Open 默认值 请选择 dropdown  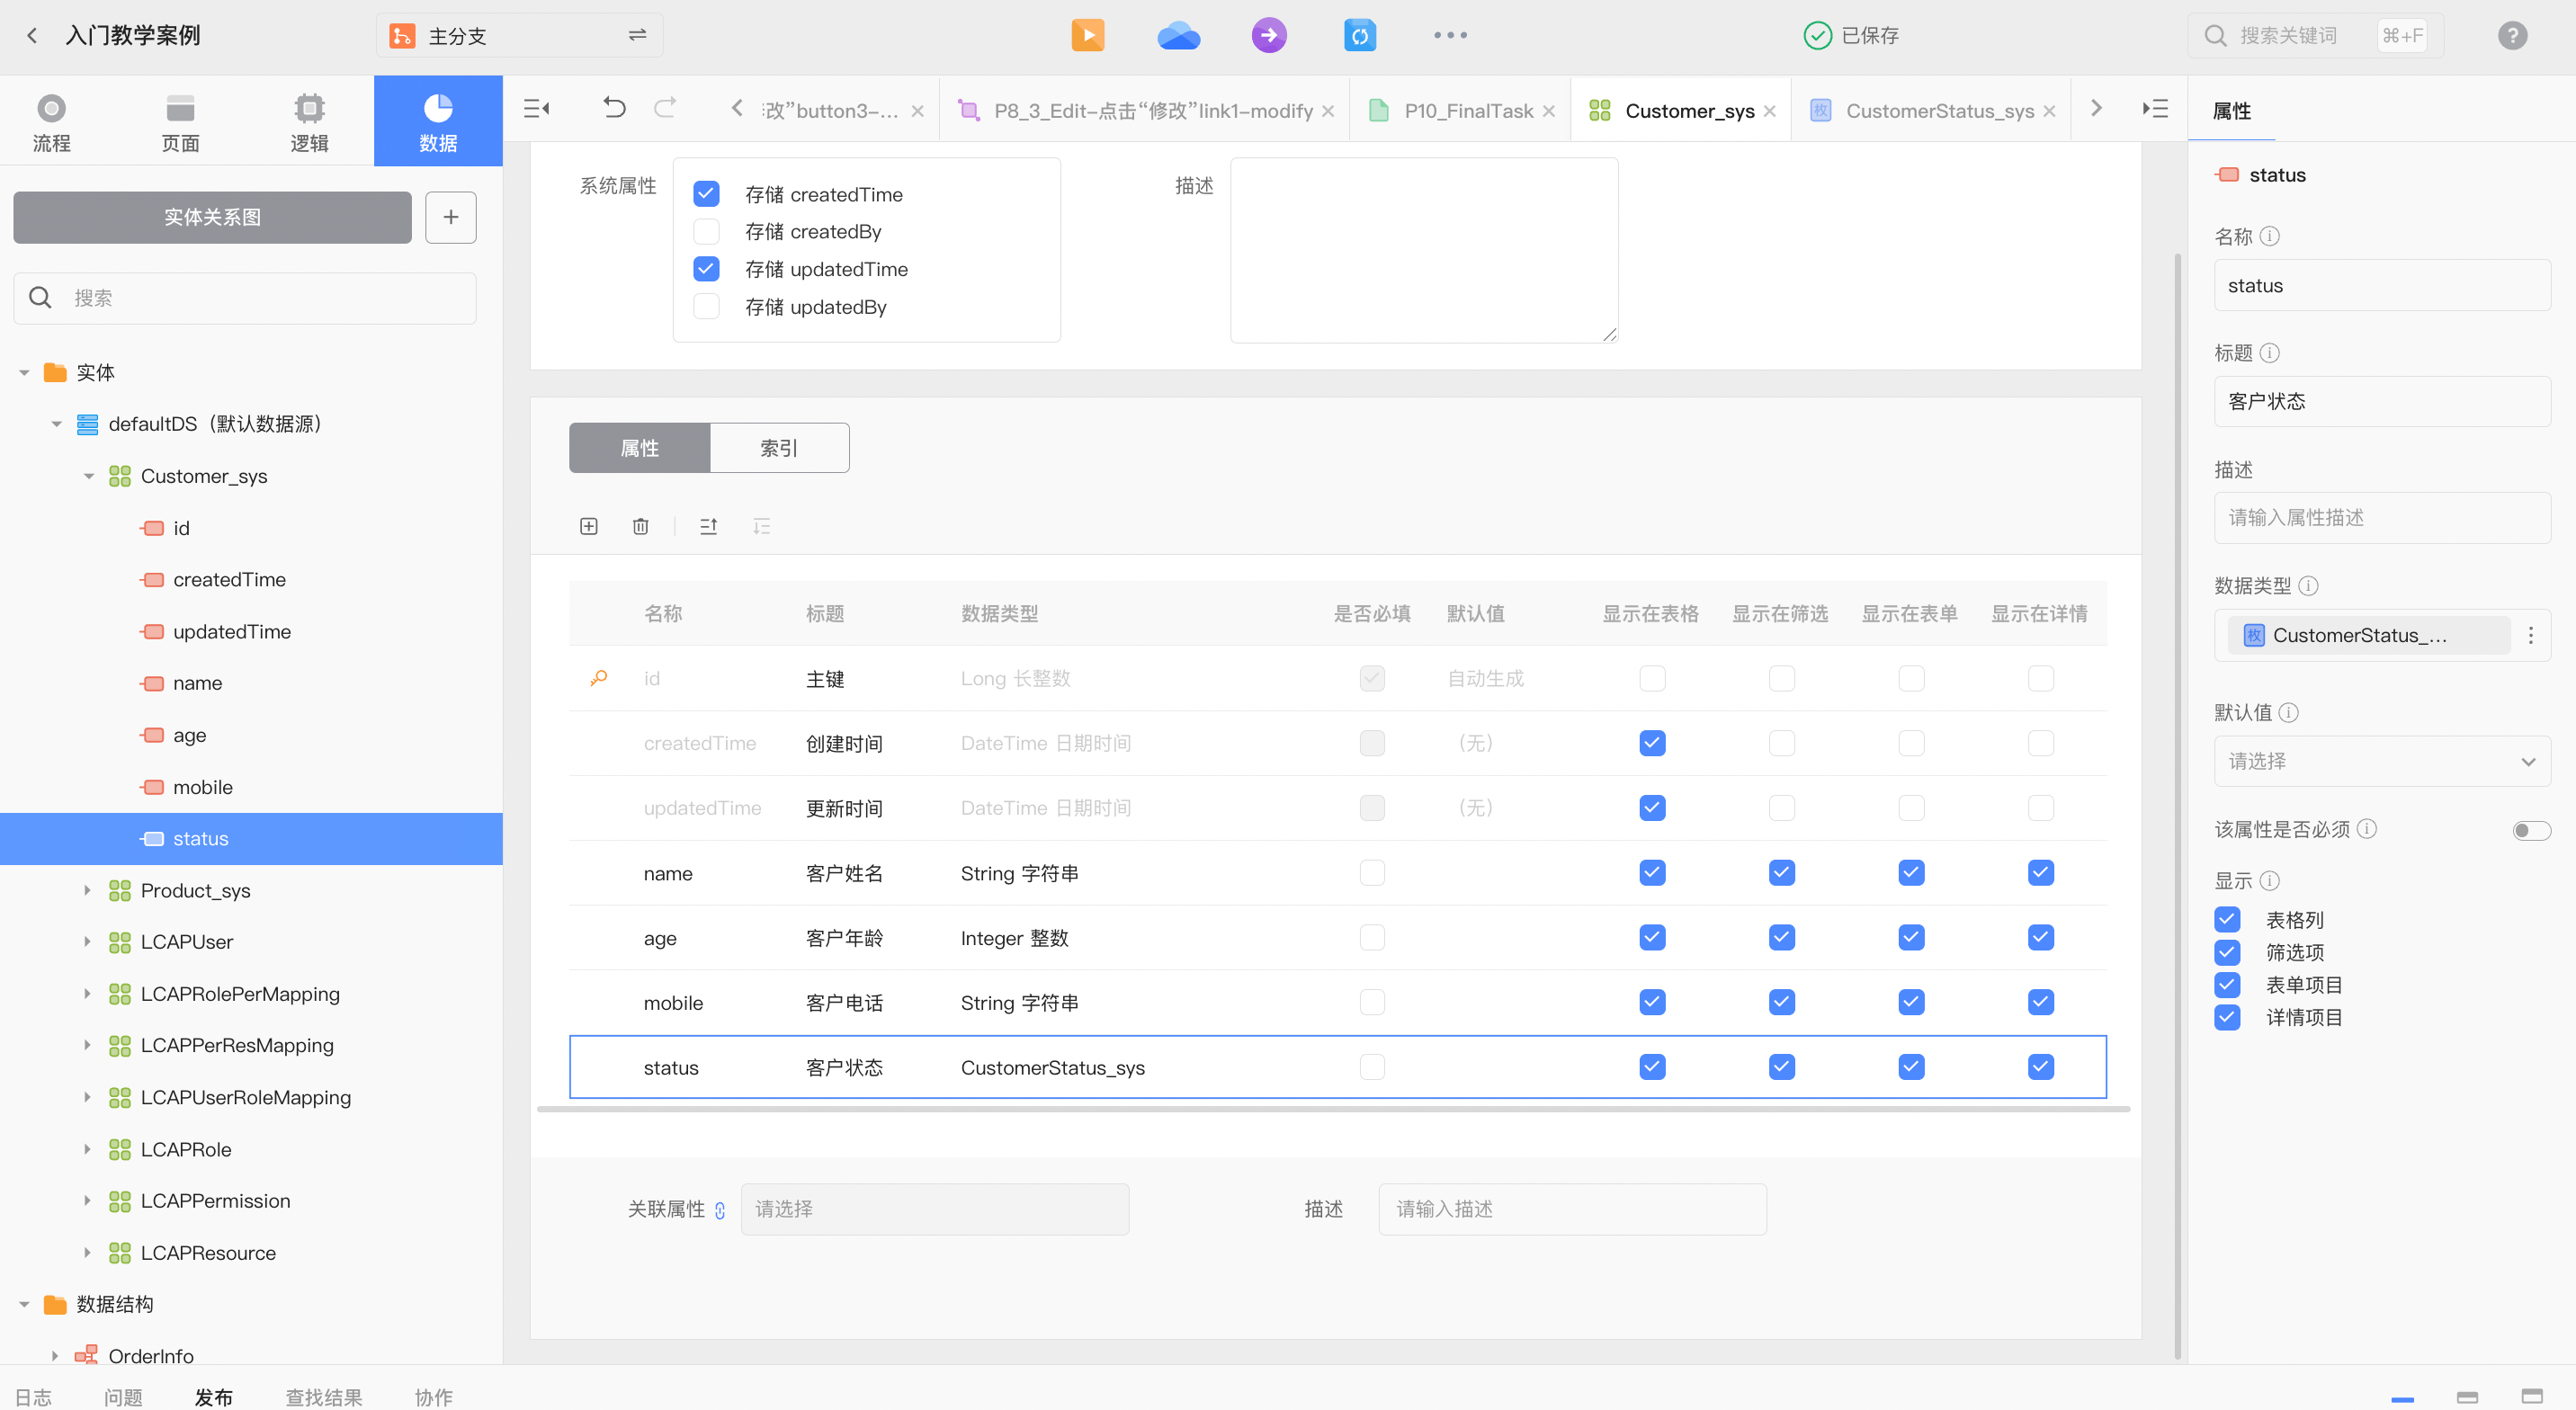coord(2382,761)
